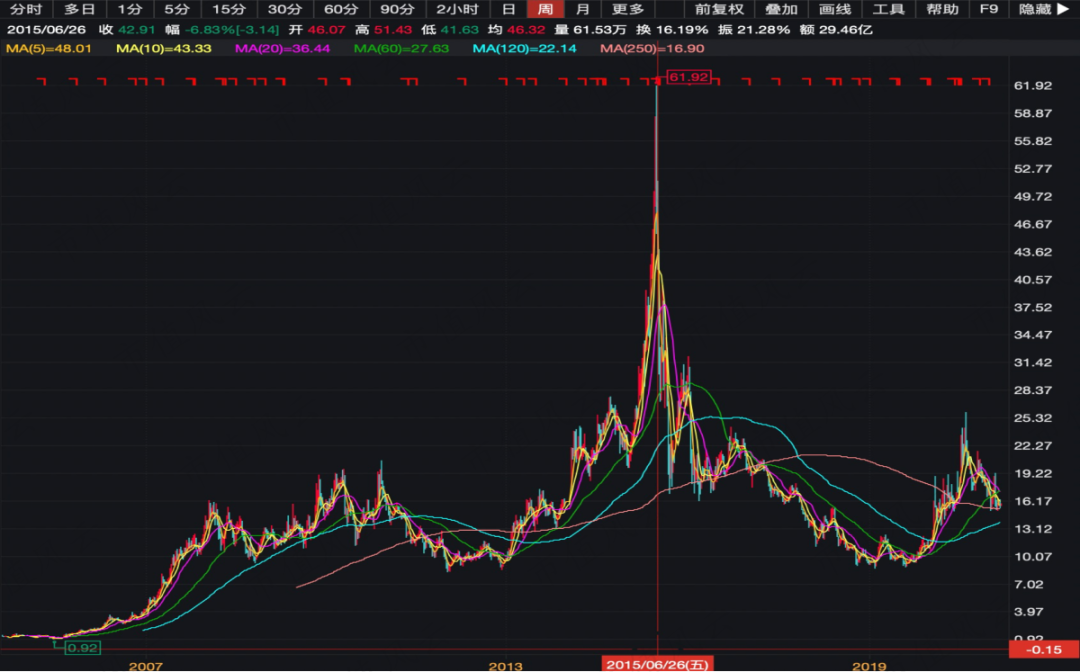This screenshot has height=672, width=1080.
Task: Open the 帮助 help menu
Action: pos(942,9)
